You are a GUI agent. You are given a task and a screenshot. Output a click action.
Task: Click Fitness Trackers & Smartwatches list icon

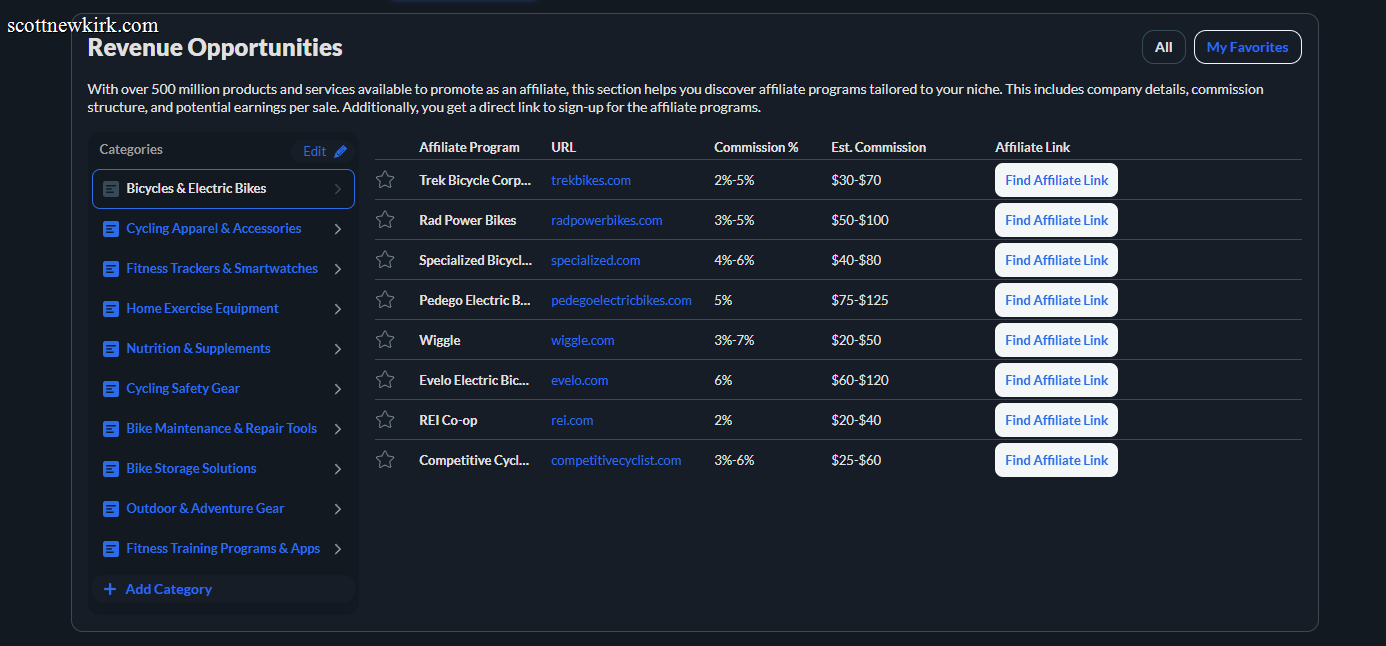pyautogui.click(x=111, y=269)
